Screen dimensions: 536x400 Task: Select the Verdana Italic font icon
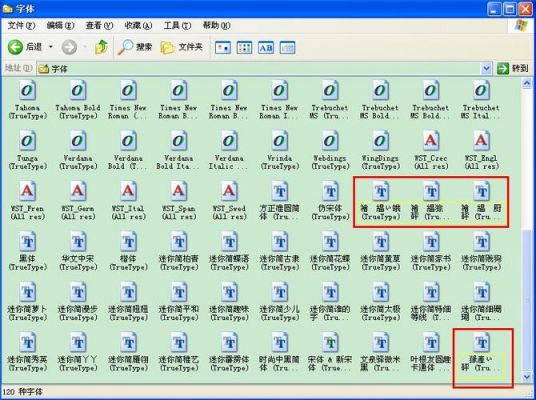coord(229,141)
